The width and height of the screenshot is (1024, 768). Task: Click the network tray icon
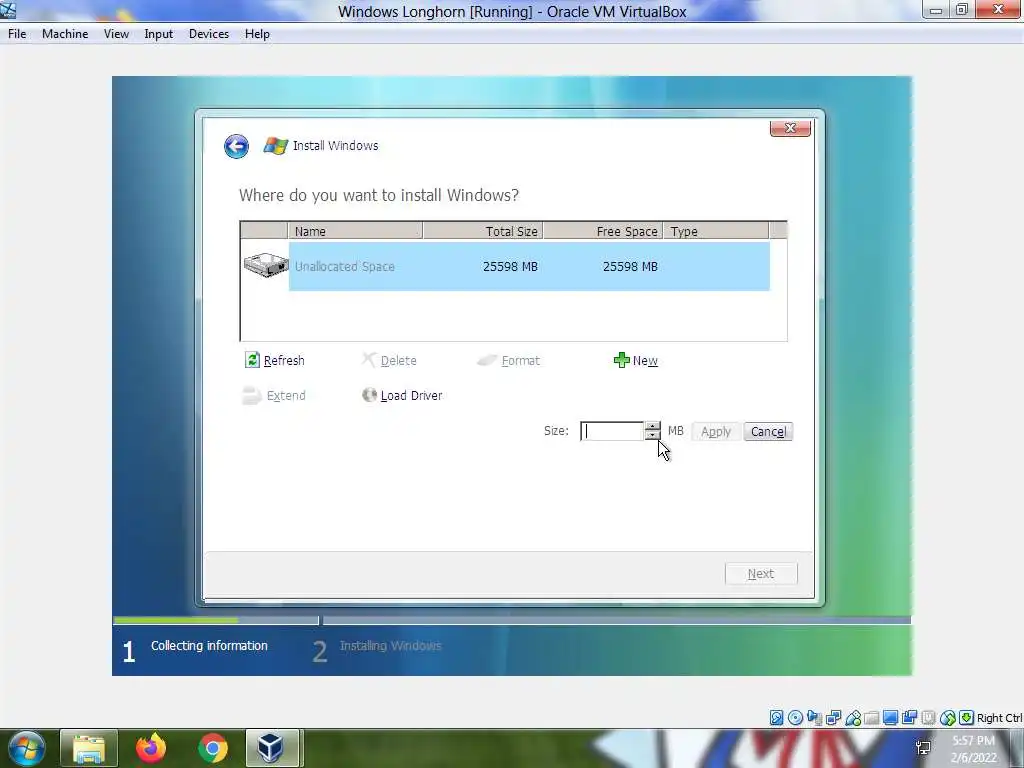pyautogui.click(x=923, y=748)
